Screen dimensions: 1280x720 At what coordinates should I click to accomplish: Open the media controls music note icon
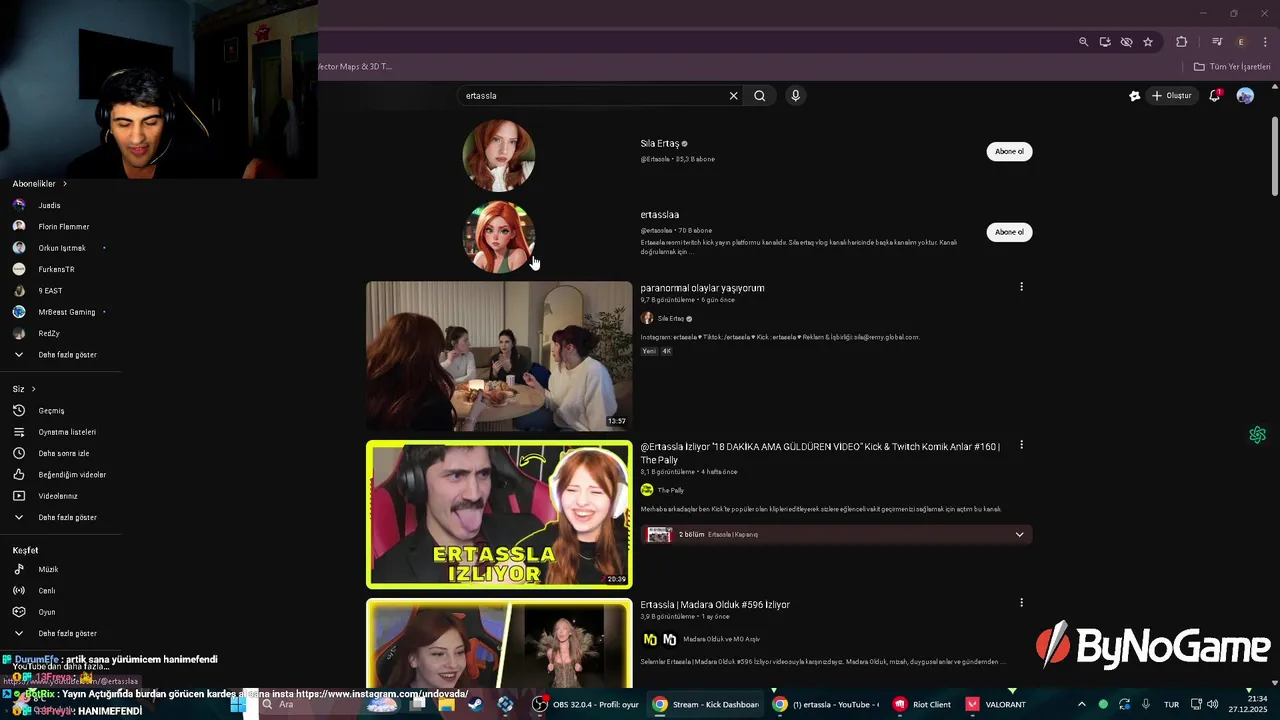pyautogui.click(x=1217, y=42)
